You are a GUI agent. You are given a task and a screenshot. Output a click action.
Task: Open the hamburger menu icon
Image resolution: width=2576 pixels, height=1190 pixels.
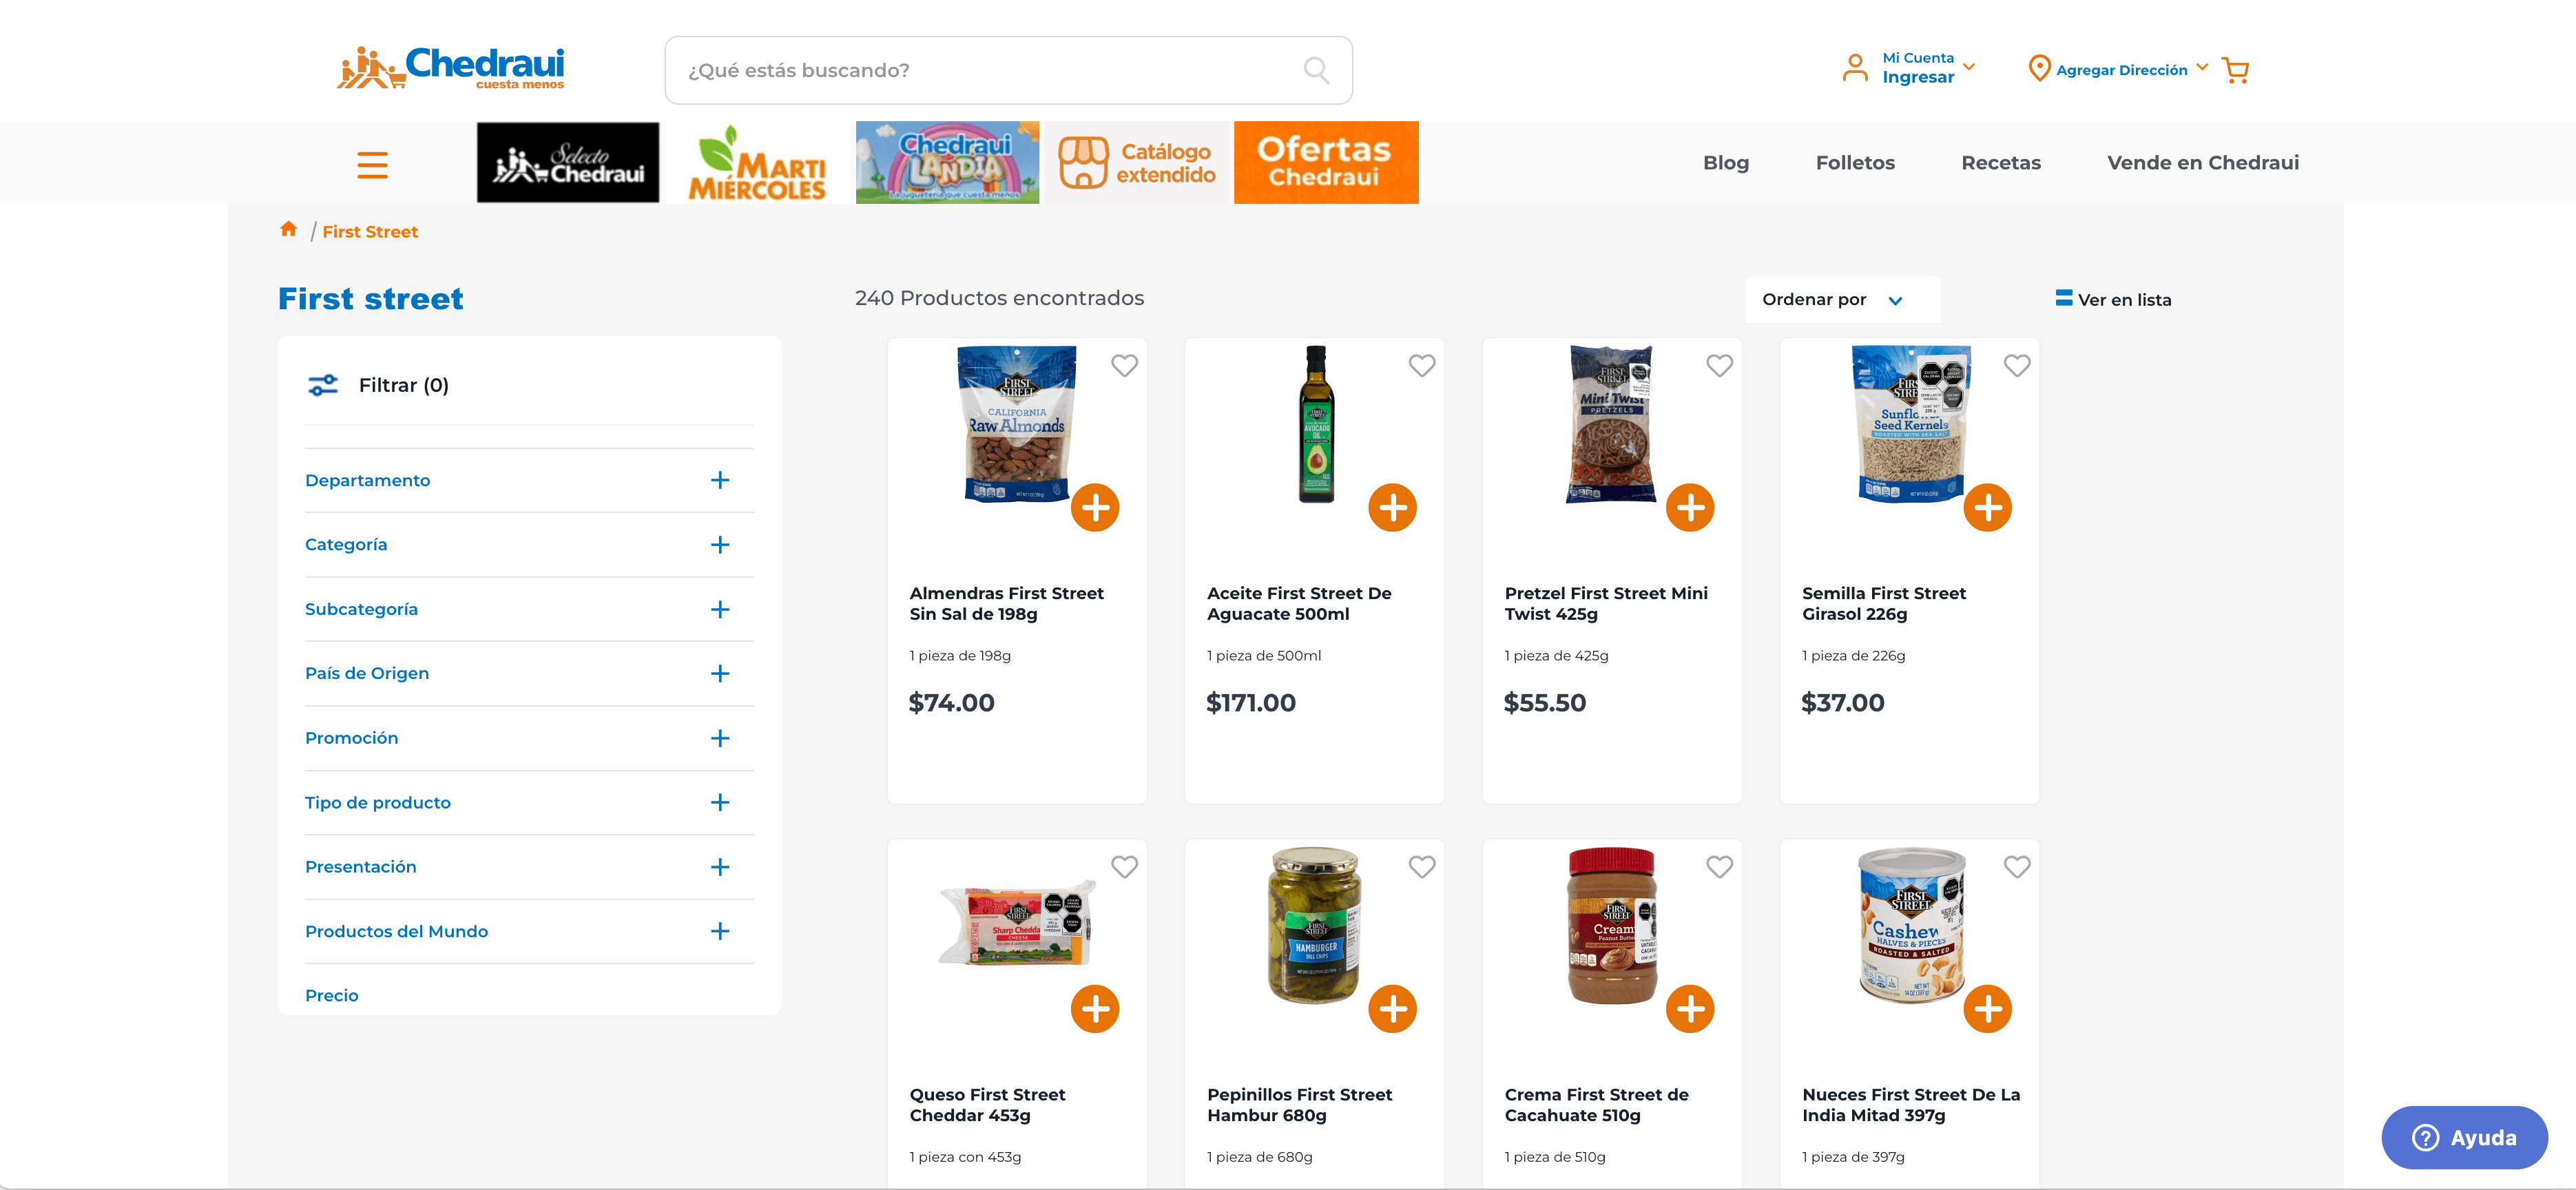pos(372,164)
